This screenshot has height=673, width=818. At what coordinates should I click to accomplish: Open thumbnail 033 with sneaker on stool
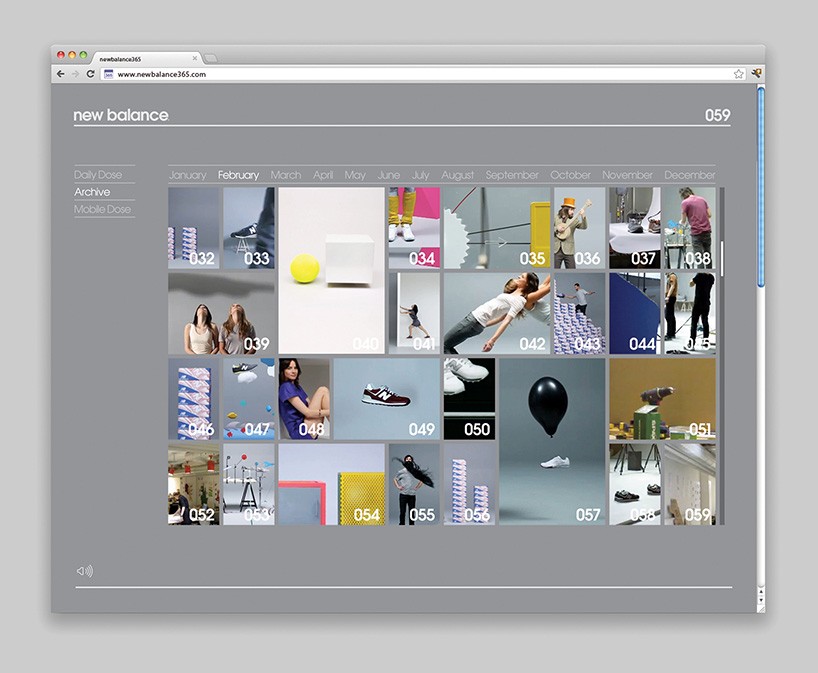click(x=249, y=228)
